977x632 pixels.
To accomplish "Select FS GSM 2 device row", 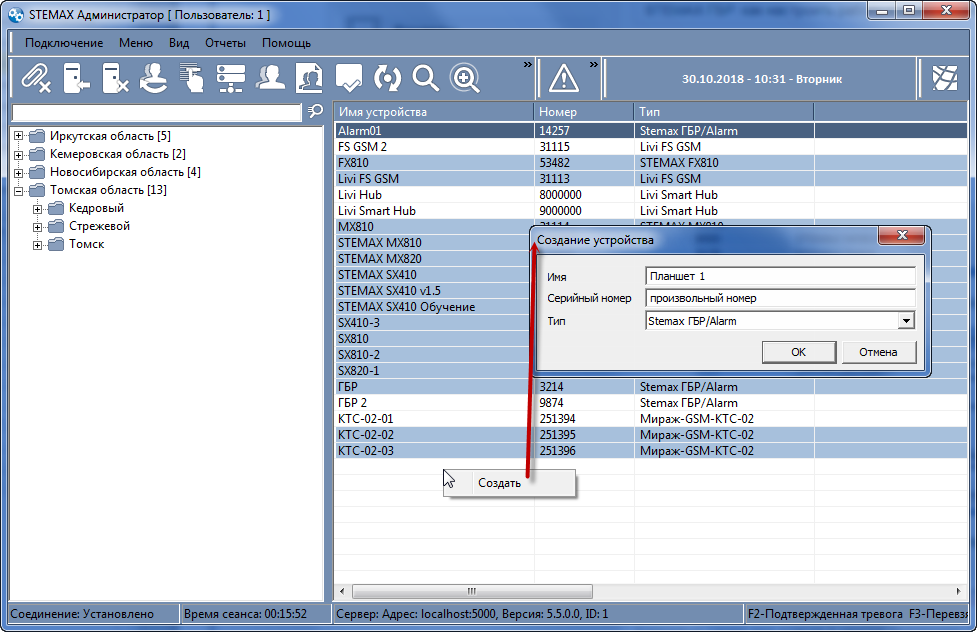I will 651,147.
